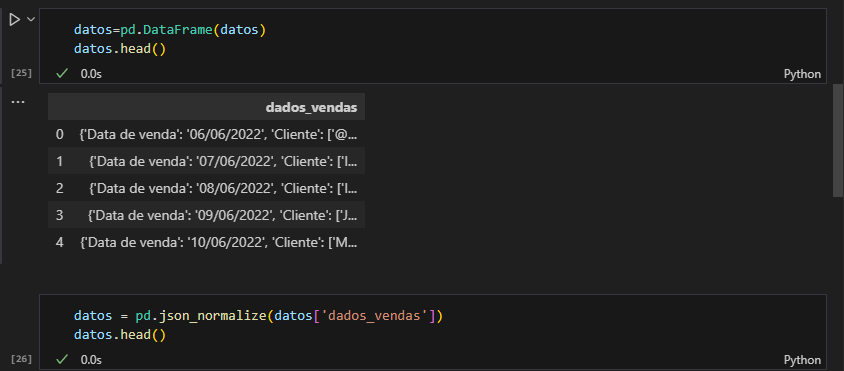Image resolution: width=844 pixels, height=371 pixels.
Task: Change language mode via Python label on cell 25
Action: click(802, 74)
